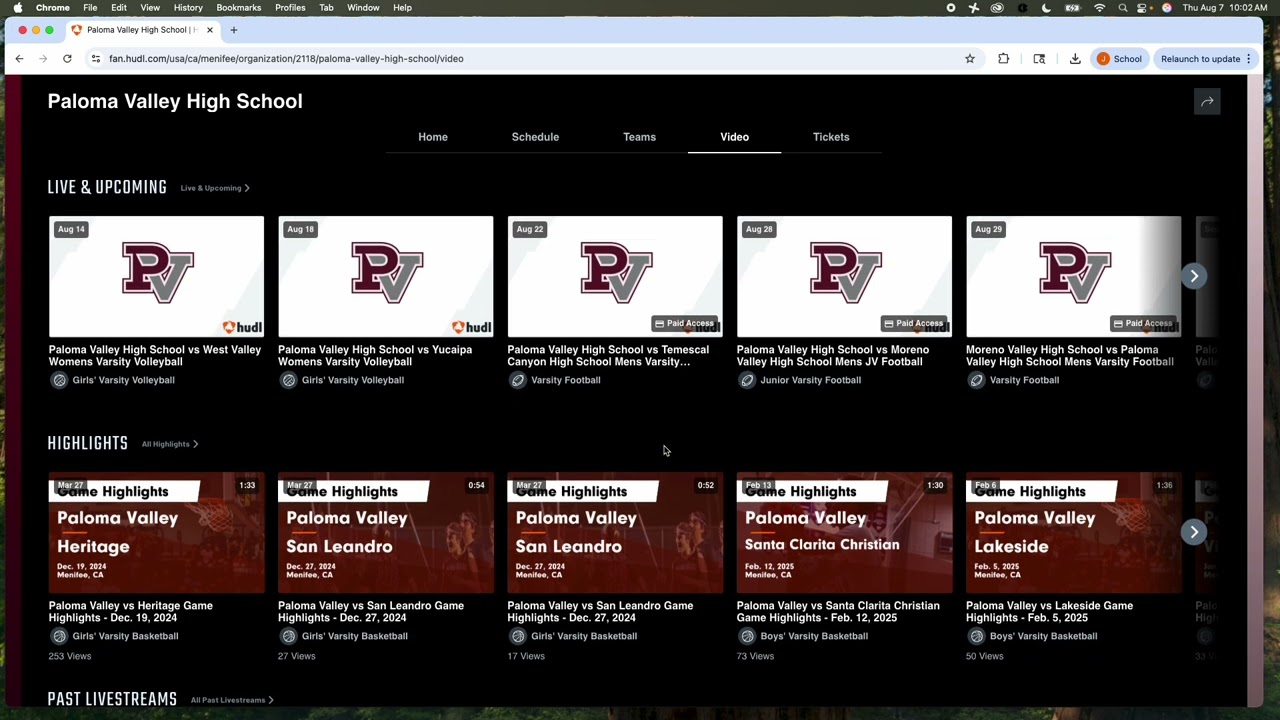Click Relaunch to update button
Viewport: 1280px width, 720px height.
1200,59
